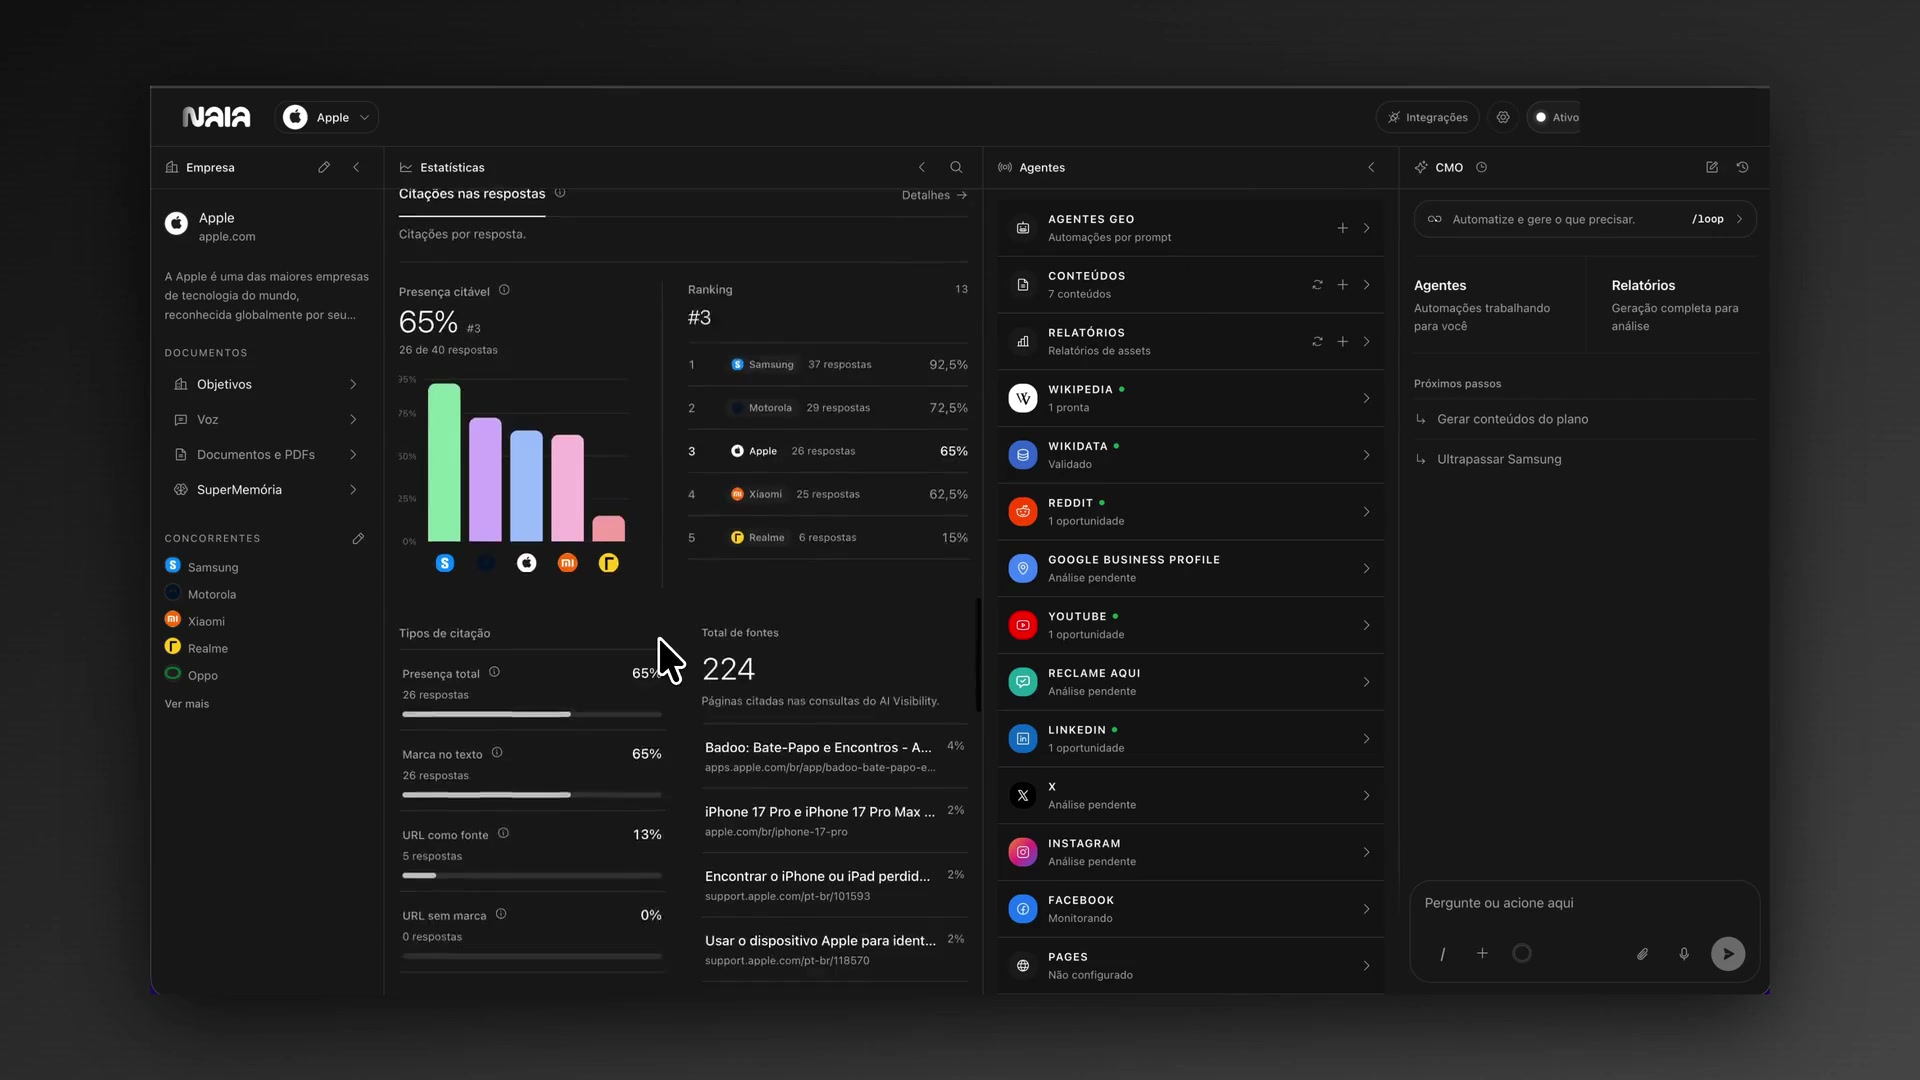Click the green Samsung bar in chart
1920x1080 pixels.
click(x=444, y=462)
